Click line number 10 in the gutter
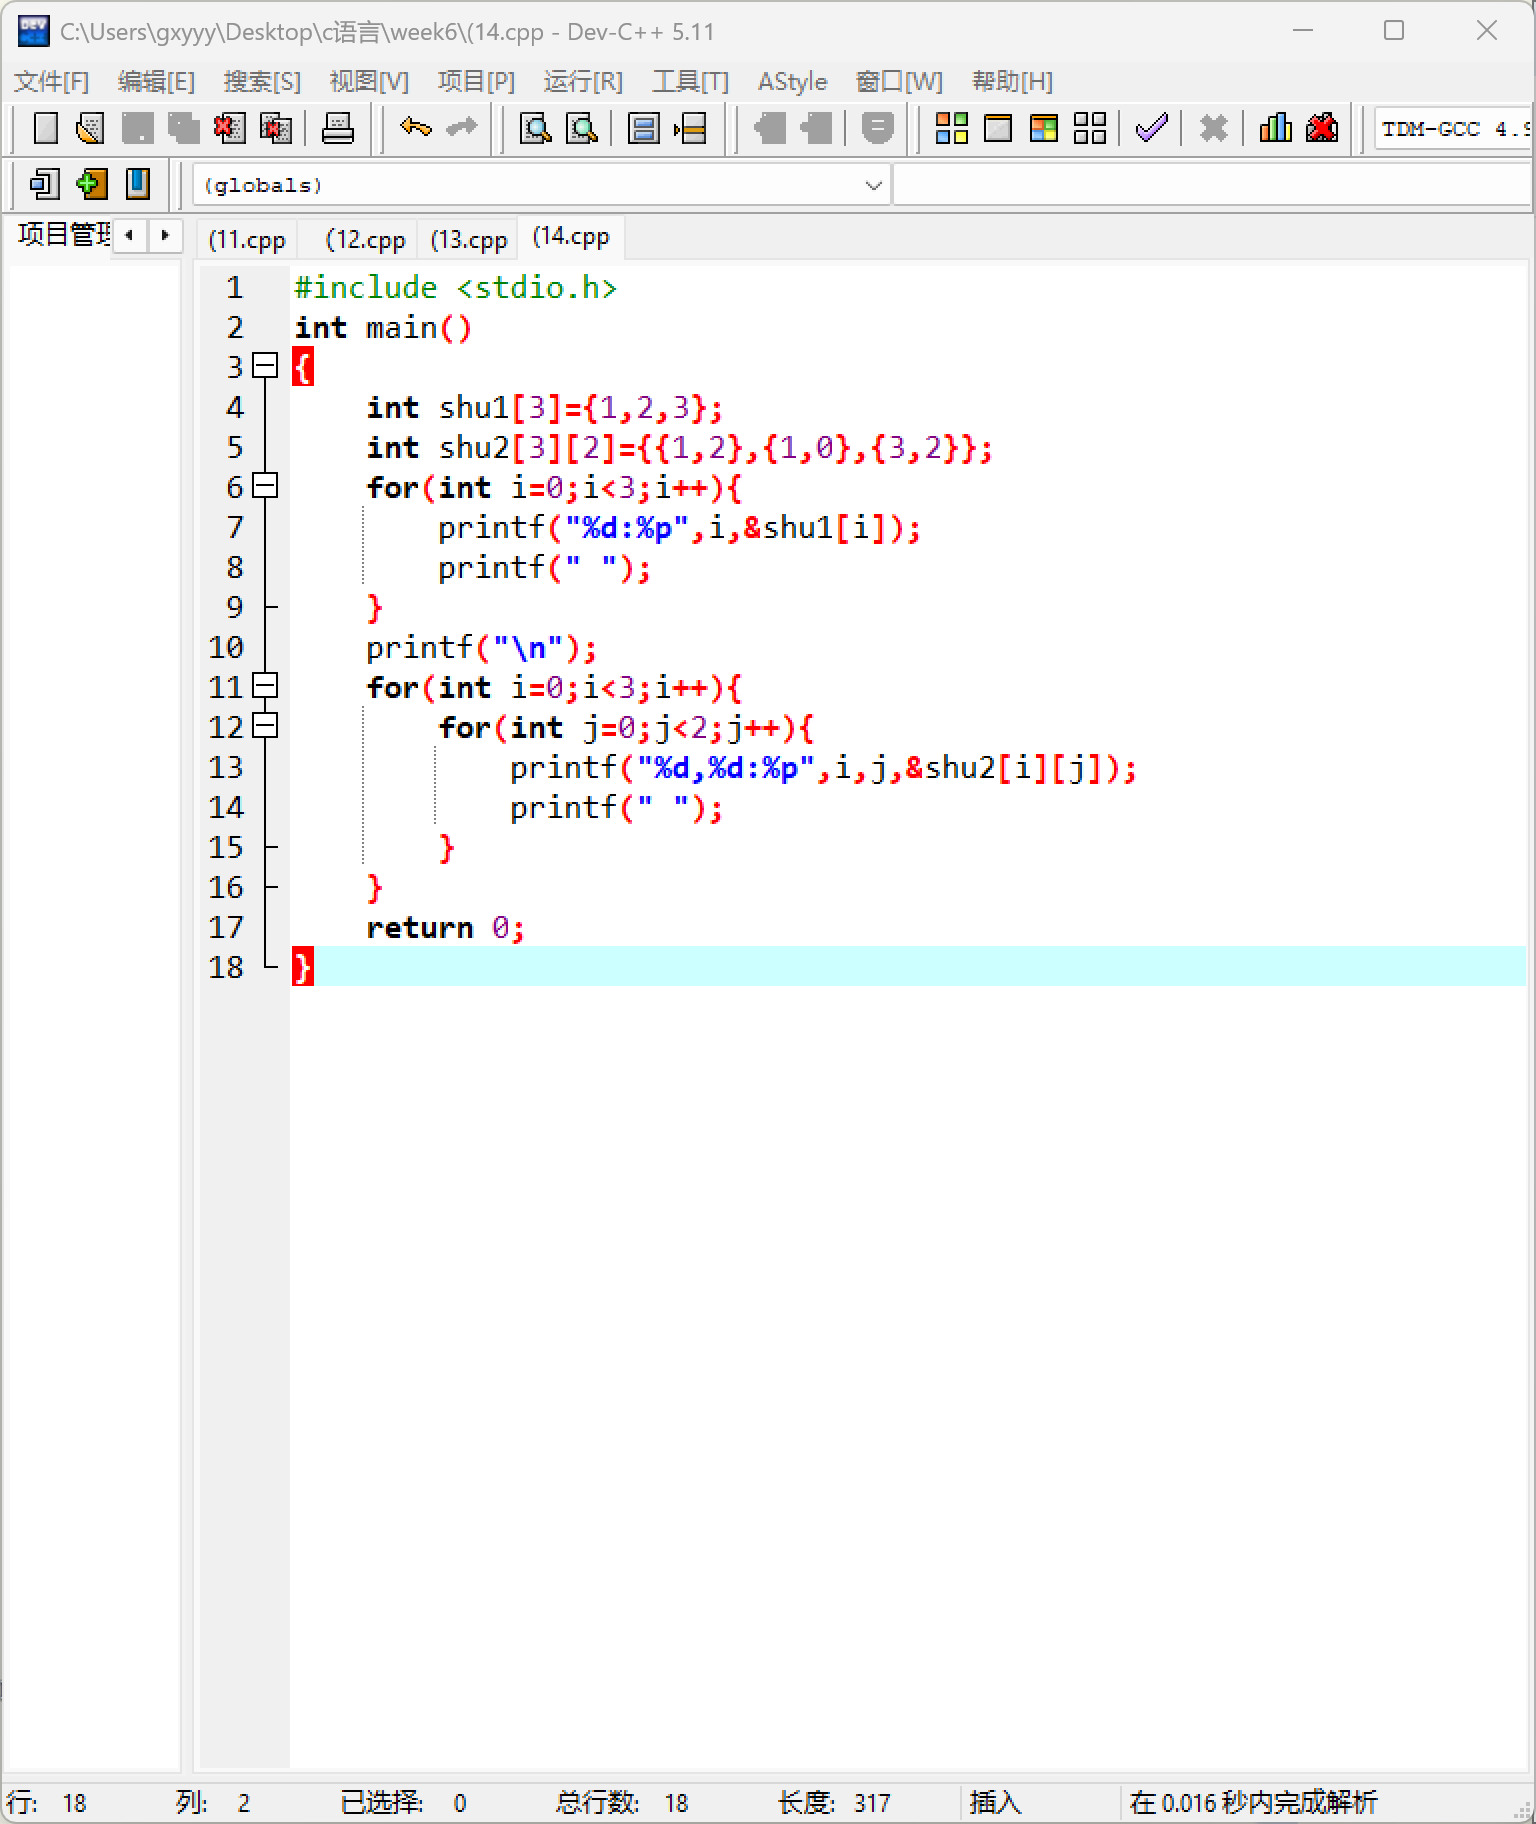The image size is (1536, 1824). click(226, 647)
